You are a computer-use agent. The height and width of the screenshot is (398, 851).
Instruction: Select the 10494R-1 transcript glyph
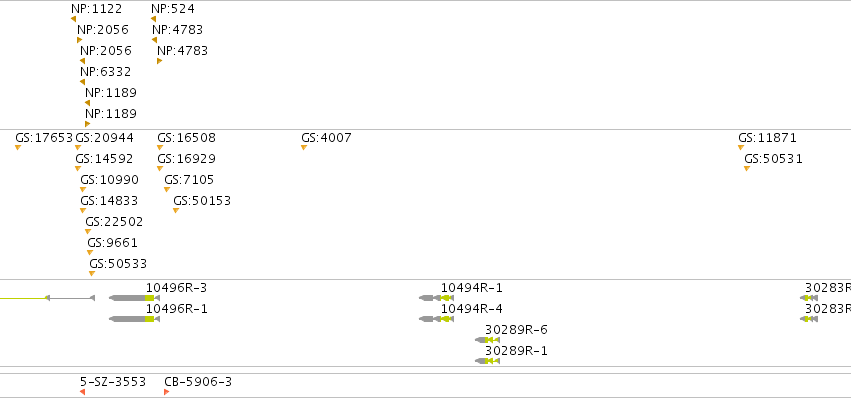pos(436,298)
